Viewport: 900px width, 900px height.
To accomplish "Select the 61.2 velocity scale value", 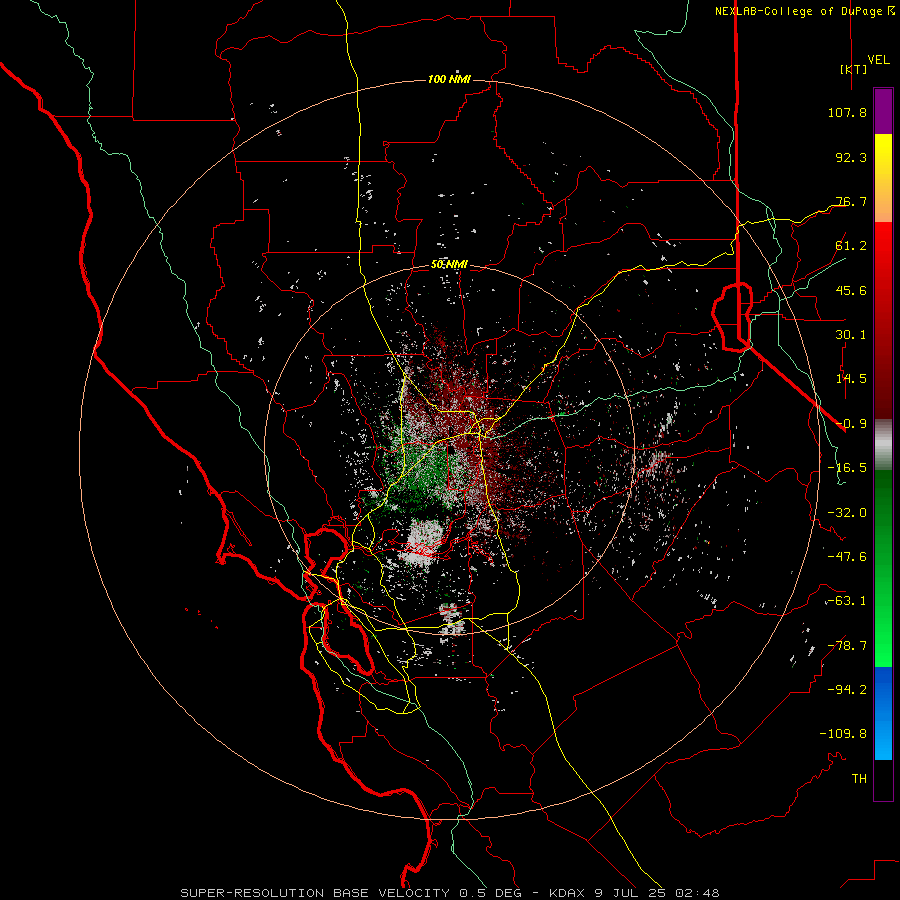I will point(851,246).
